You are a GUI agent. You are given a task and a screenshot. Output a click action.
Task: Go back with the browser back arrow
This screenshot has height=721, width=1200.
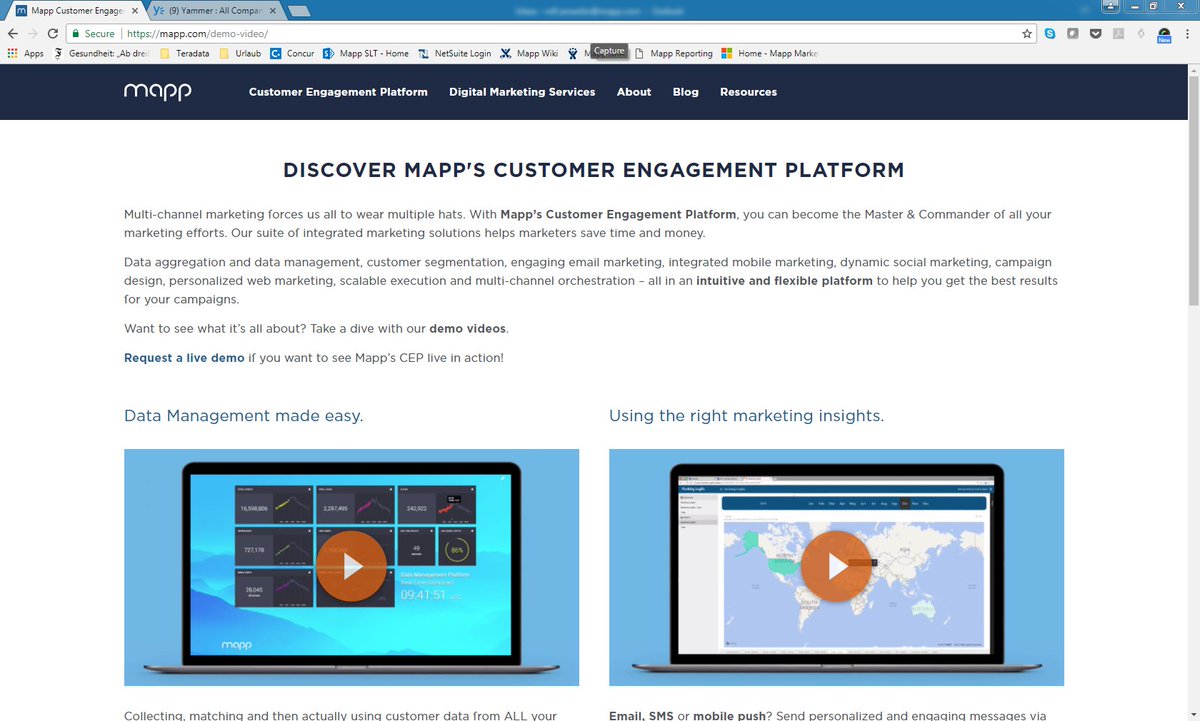click(x=13, y=33)
